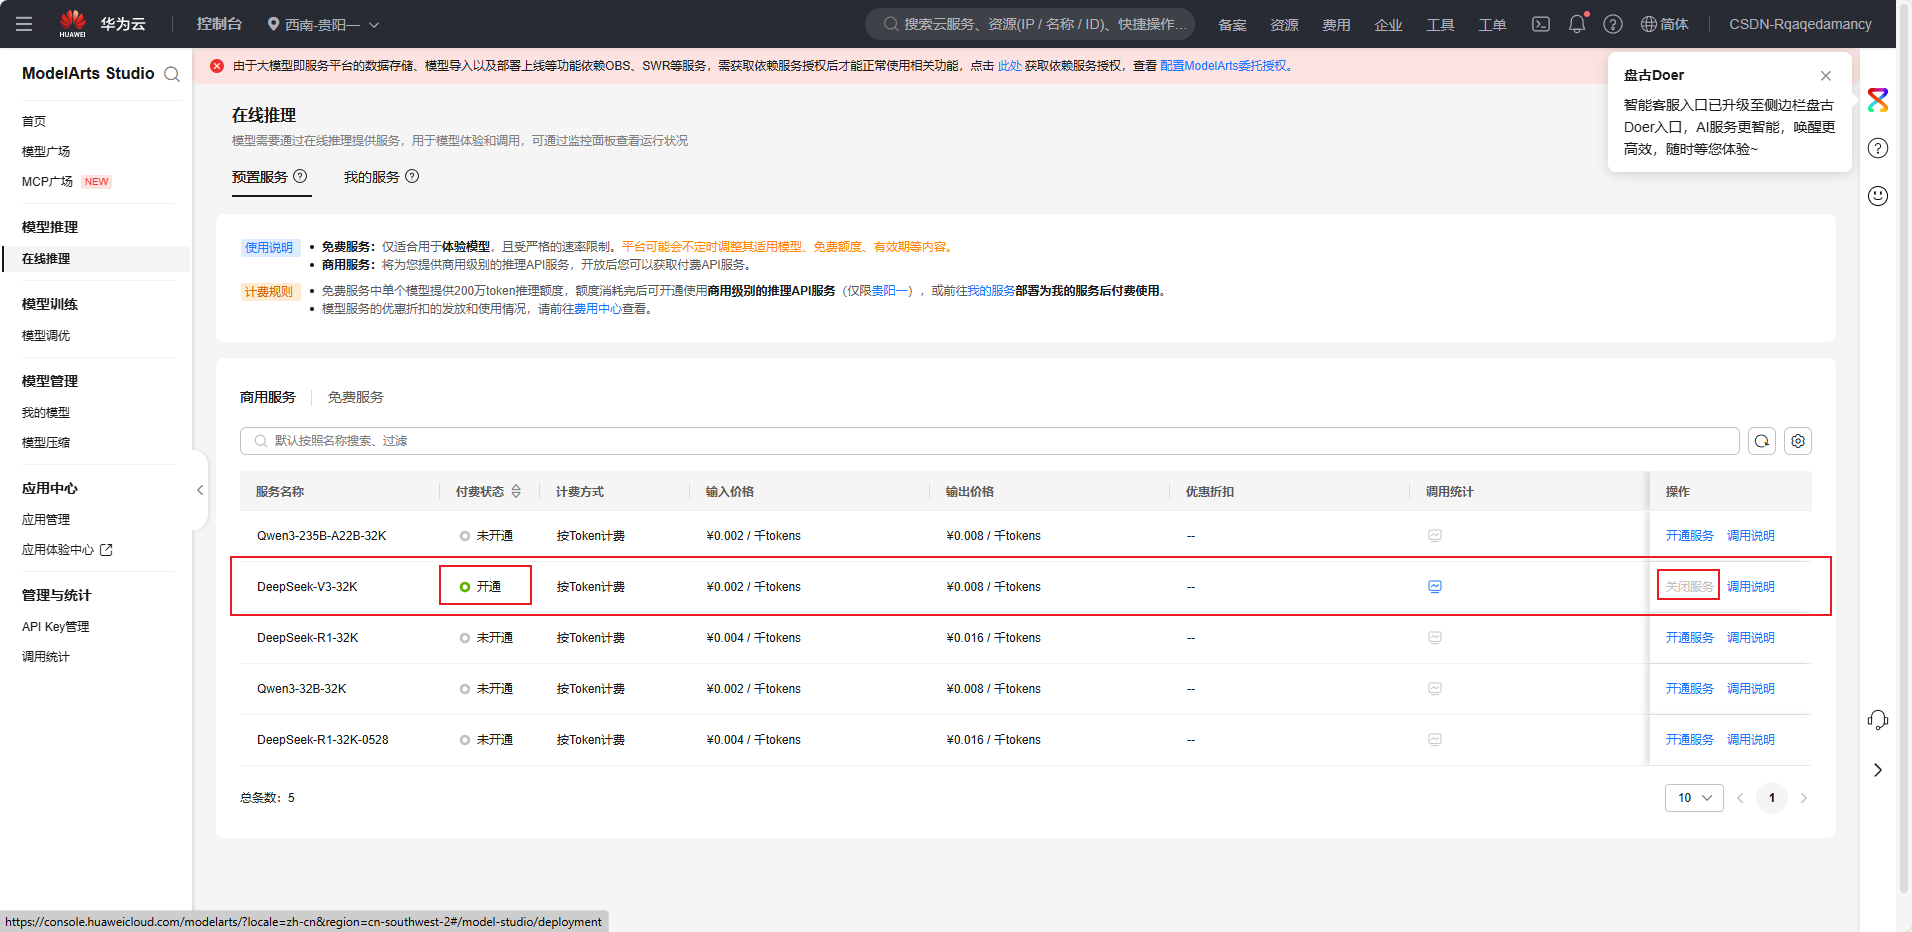1912x932 pixels.
Task: Click the ModelArts Studio search icon
Action: [x=172, y=74]
